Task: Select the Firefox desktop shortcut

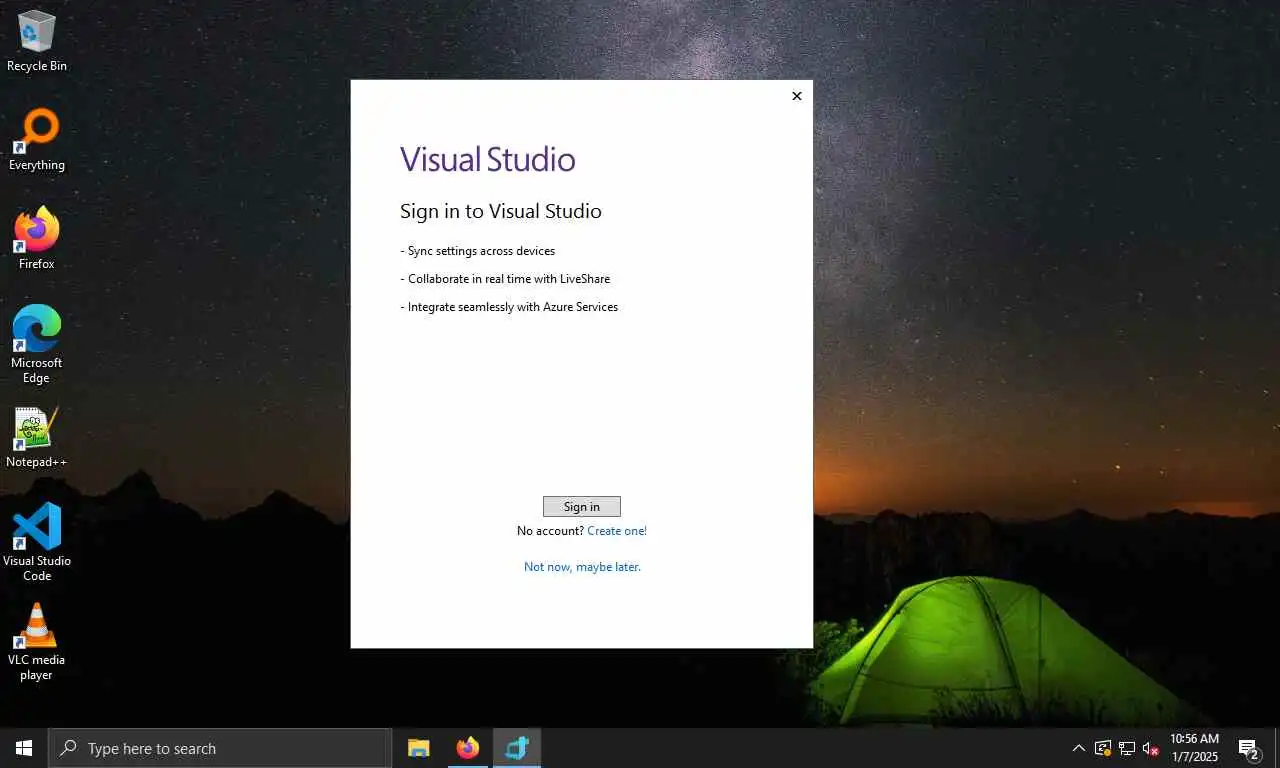Action: (37, 239)
